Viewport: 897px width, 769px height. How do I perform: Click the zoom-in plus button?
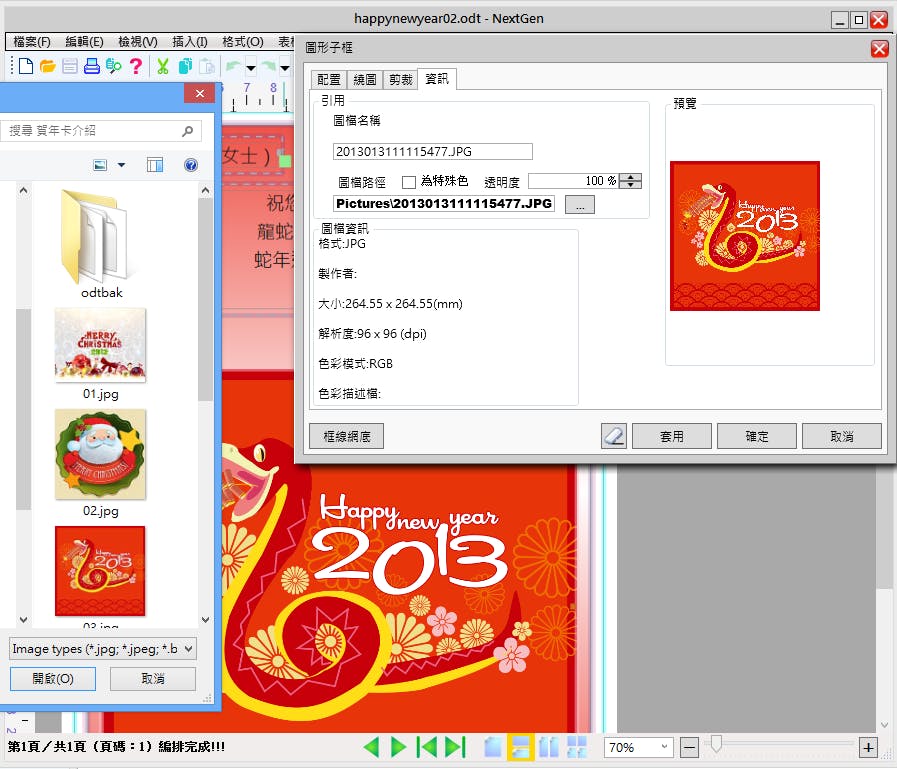[868, 747]
